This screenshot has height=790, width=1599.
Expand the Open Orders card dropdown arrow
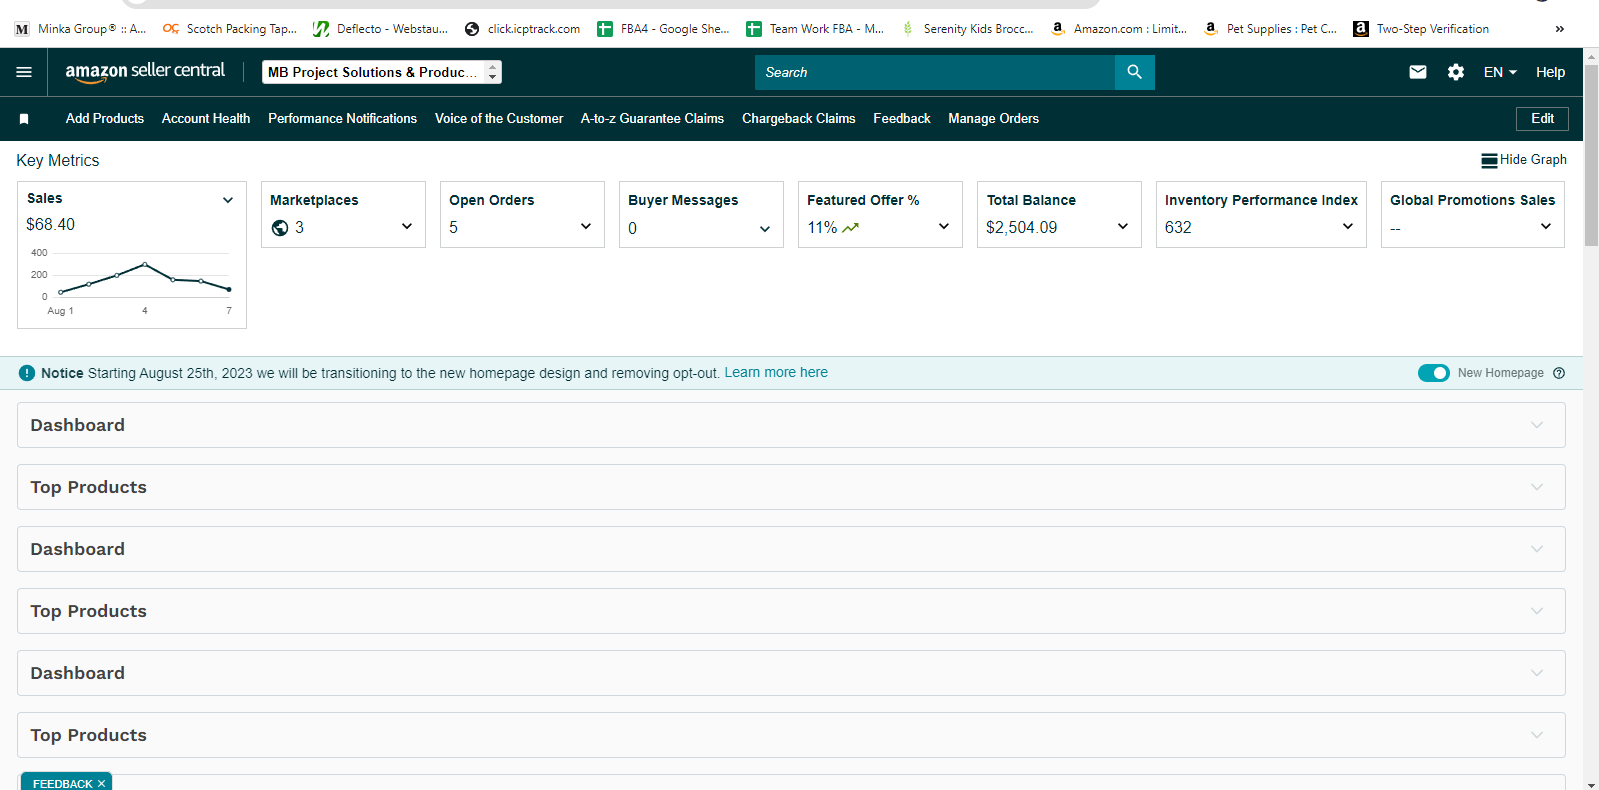[x=586, y=226]
